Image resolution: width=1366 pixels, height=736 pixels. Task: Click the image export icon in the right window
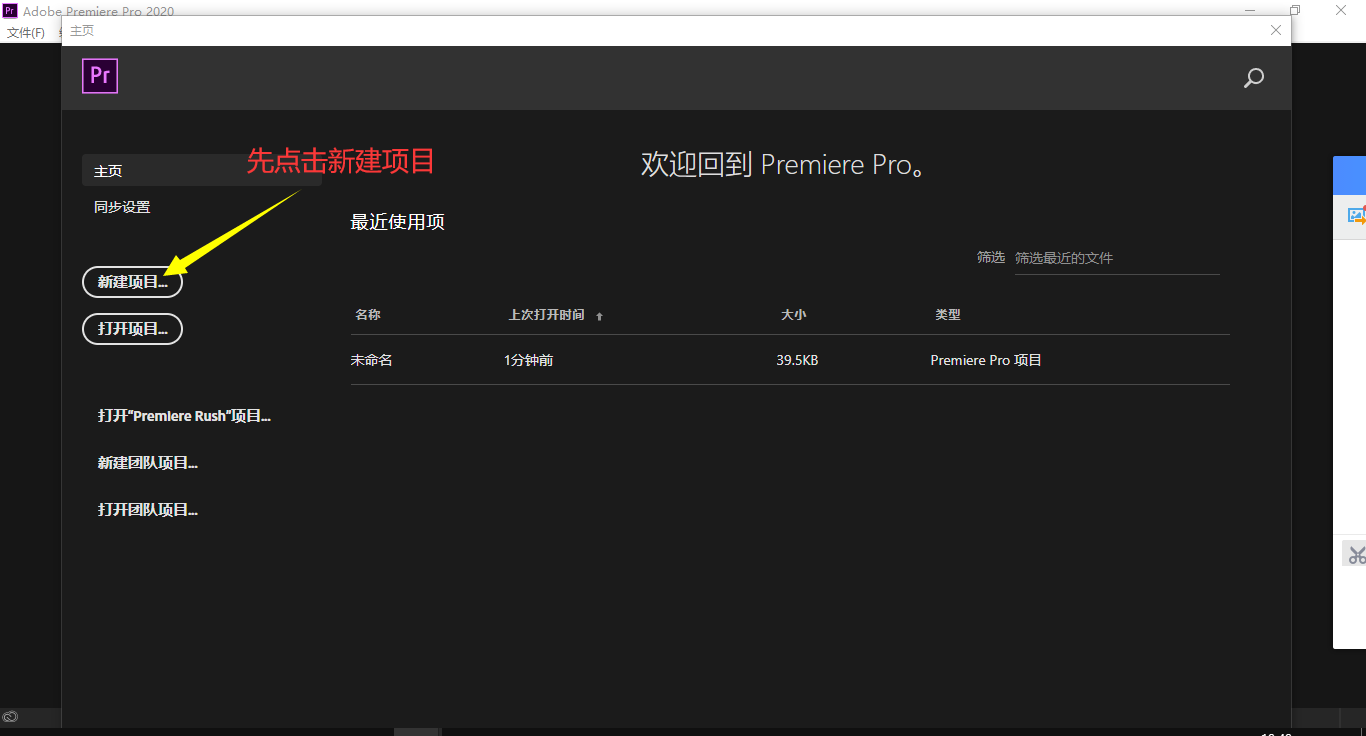point(1357,215)
